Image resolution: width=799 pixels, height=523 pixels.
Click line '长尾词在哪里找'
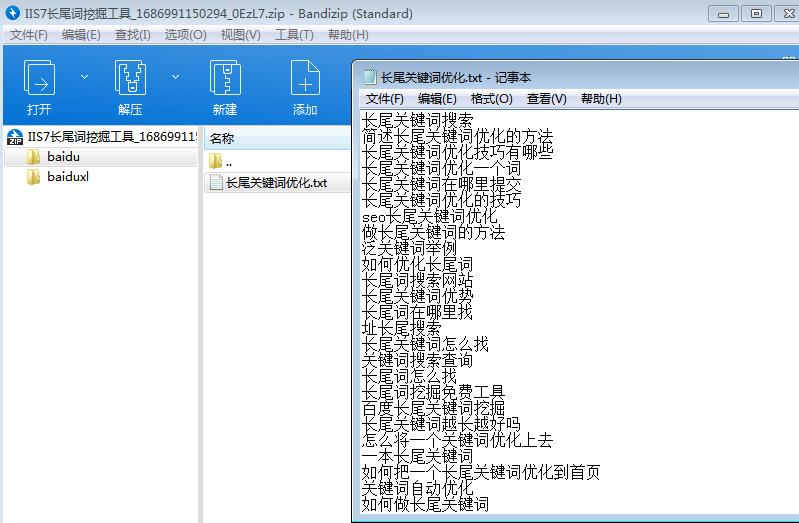point(417,312)
